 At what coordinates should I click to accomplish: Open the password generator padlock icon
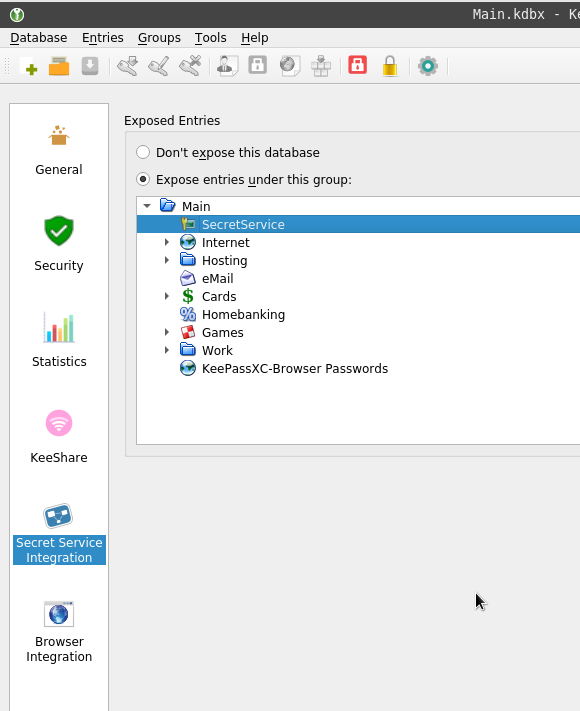click(390, 66)
